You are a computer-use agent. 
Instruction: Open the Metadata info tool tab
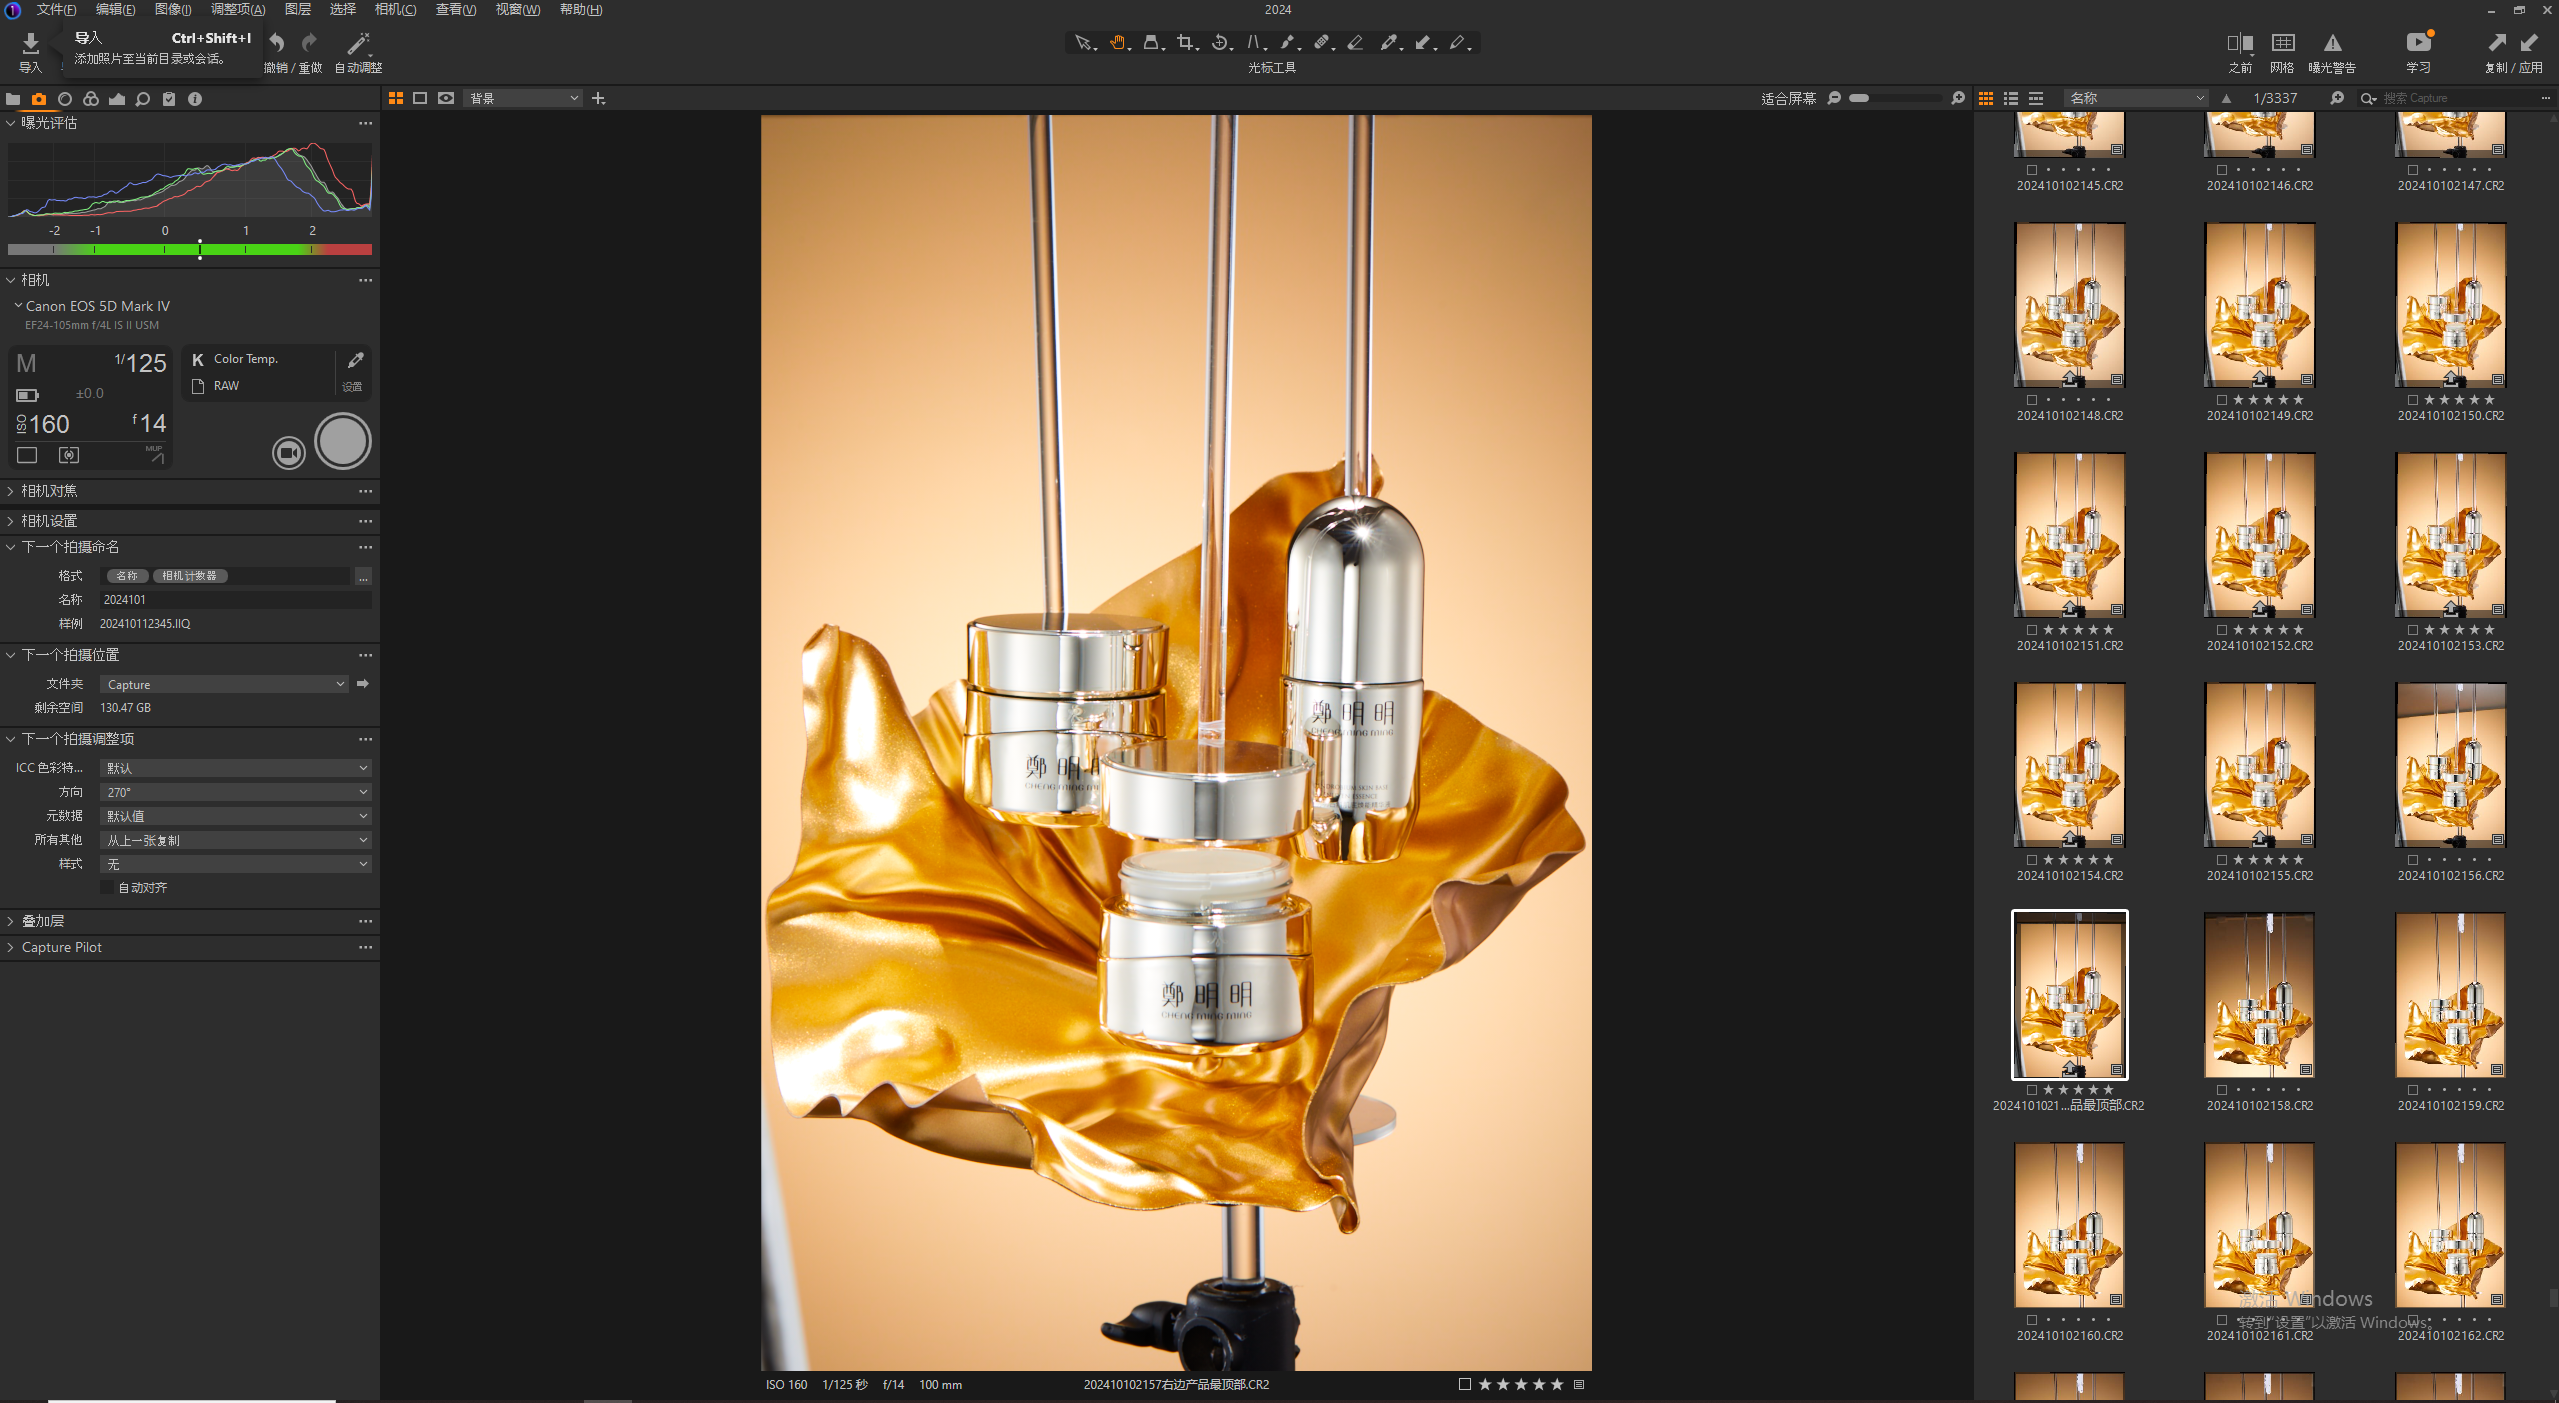tap(195, 99)
